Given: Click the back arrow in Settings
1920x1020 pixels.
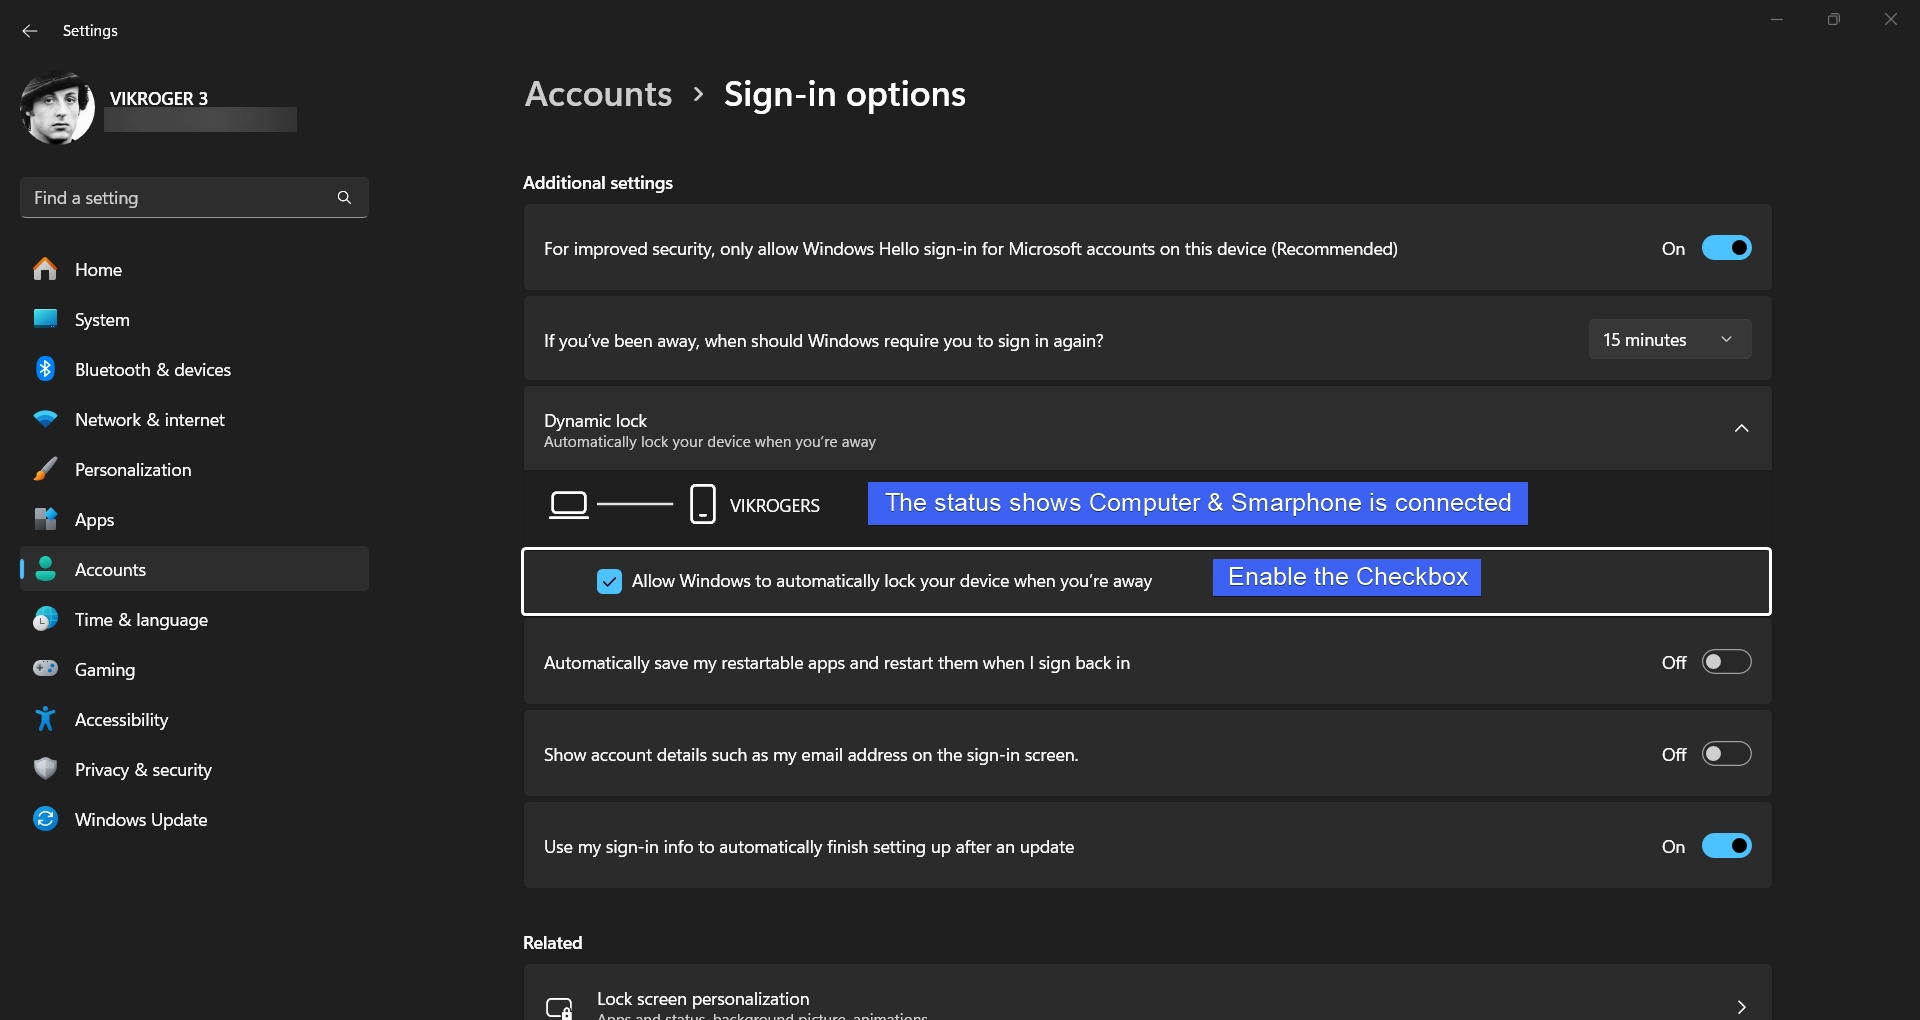Looking at the screenshot, I should (x=30, y=31).
